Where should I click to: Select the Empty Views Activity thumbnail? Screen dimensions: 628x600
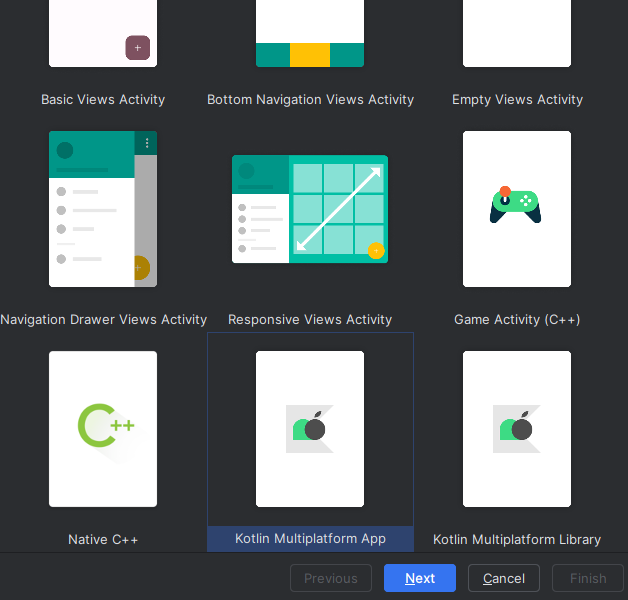(x=517, y=33)
